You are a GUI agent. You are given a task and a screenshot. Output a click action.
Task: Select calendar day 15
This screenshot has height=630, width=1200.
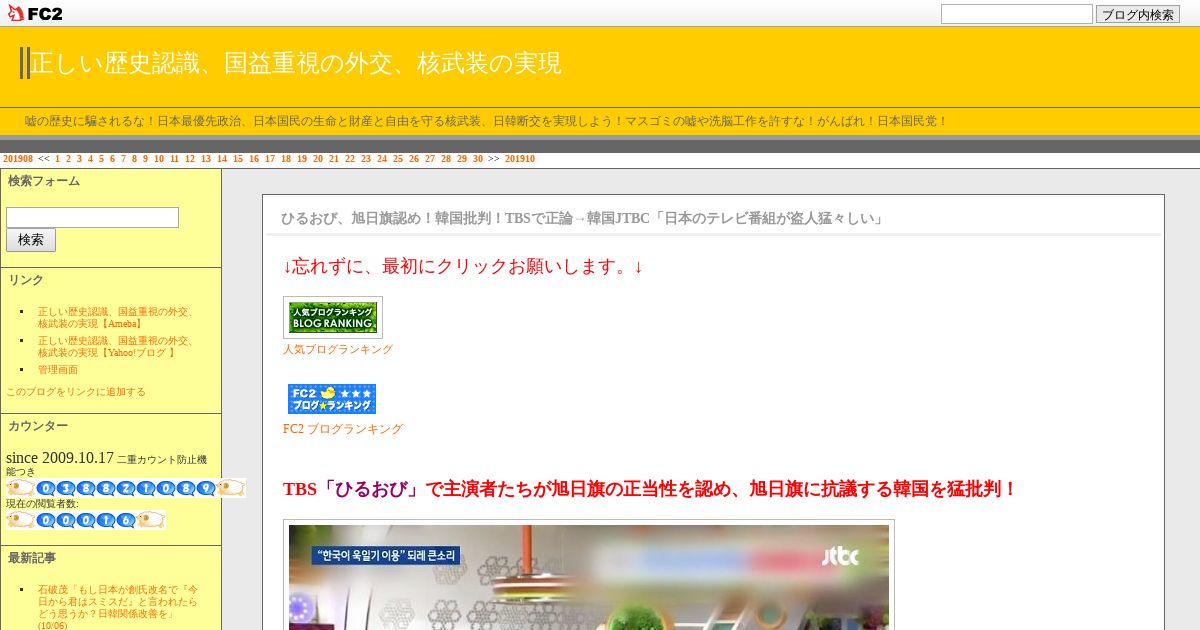pyautogui.click(x=238, y=159)
